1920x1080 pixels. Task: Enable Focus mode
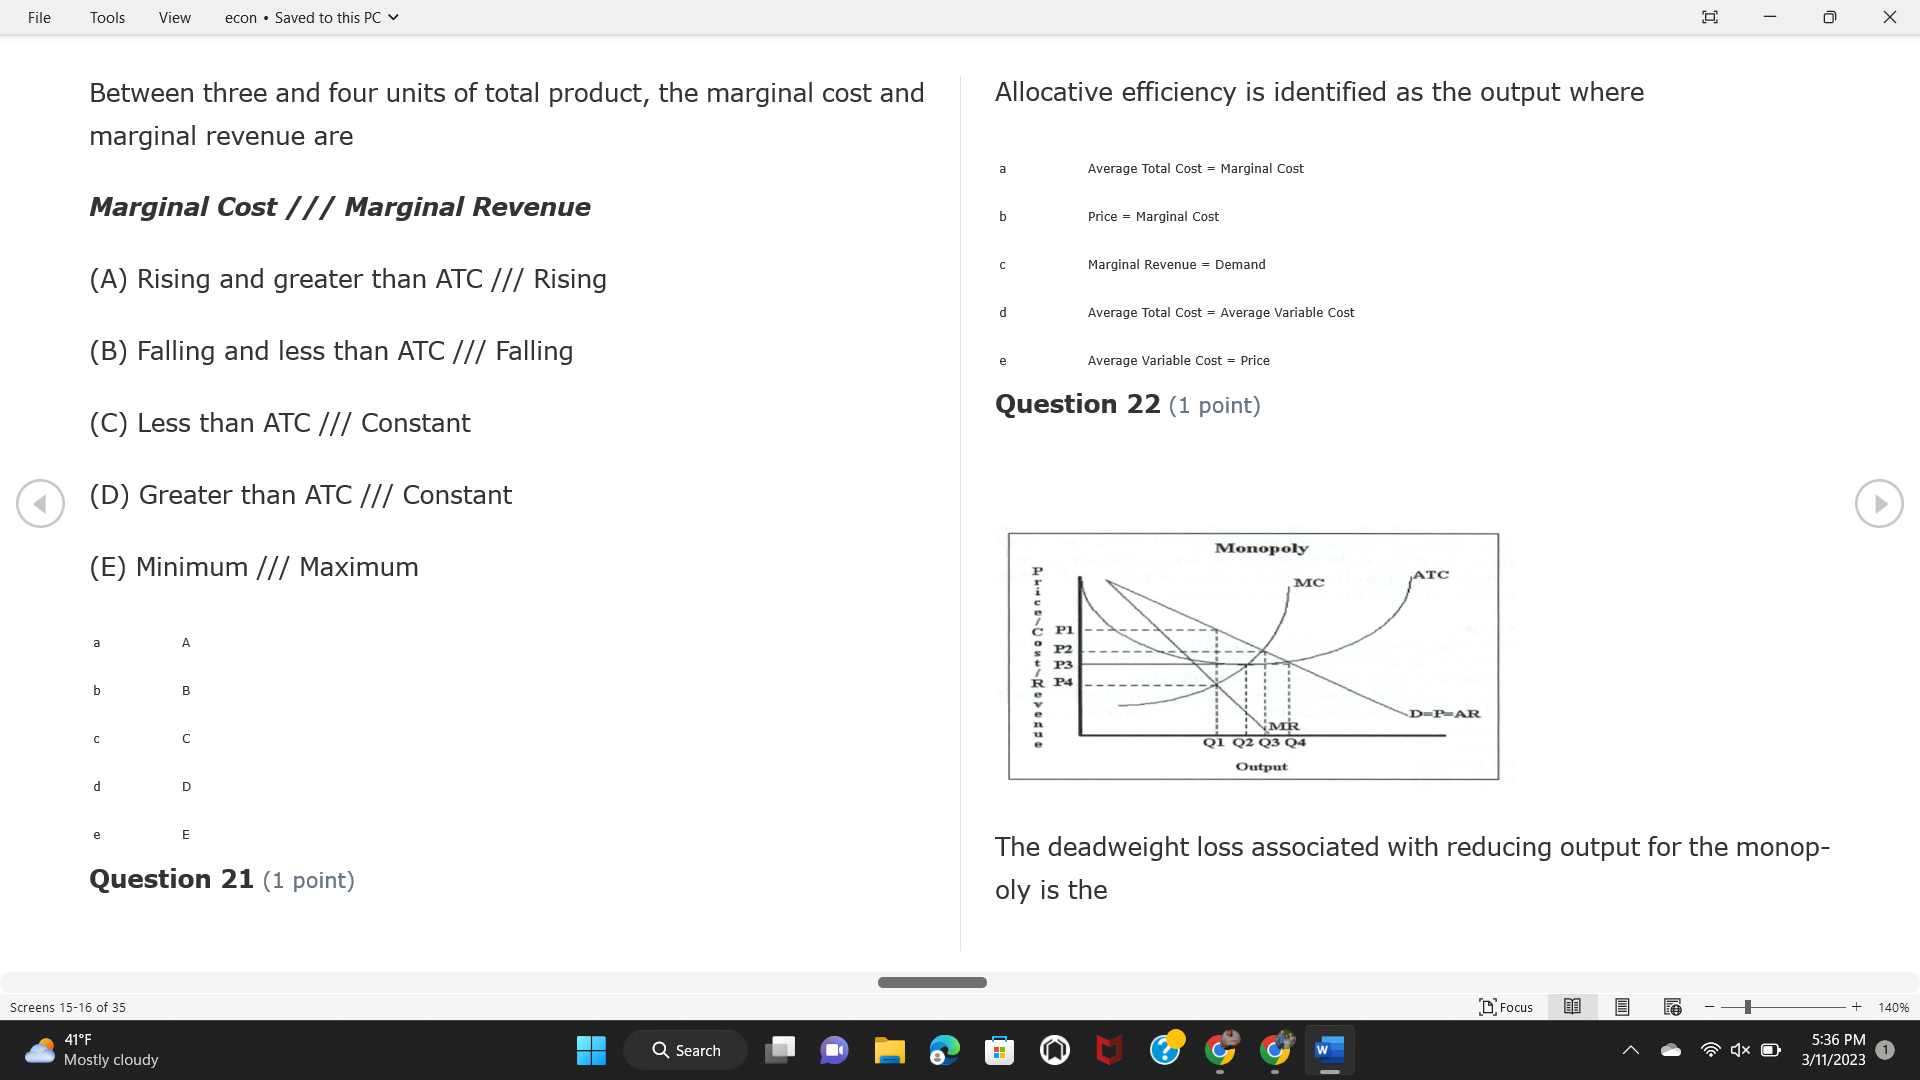(x=1505, y=1007)
